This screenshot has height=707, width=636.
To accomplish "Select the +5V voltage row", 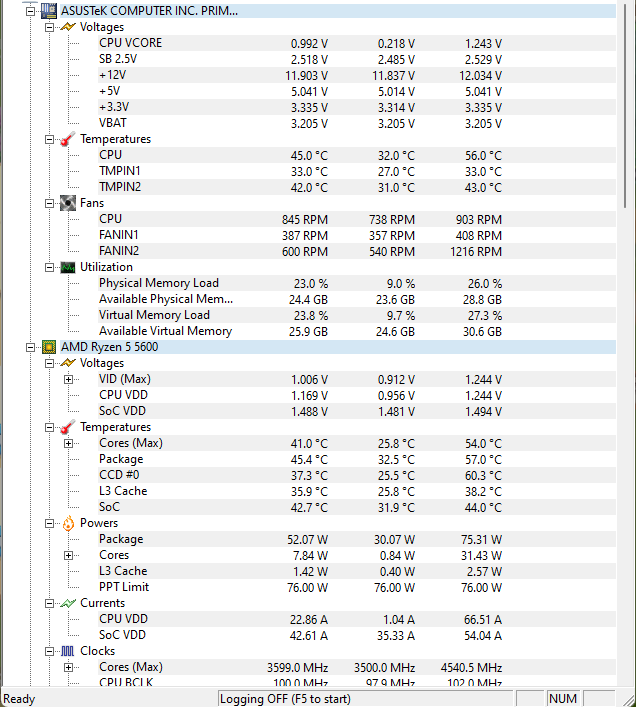I will 356,91.
